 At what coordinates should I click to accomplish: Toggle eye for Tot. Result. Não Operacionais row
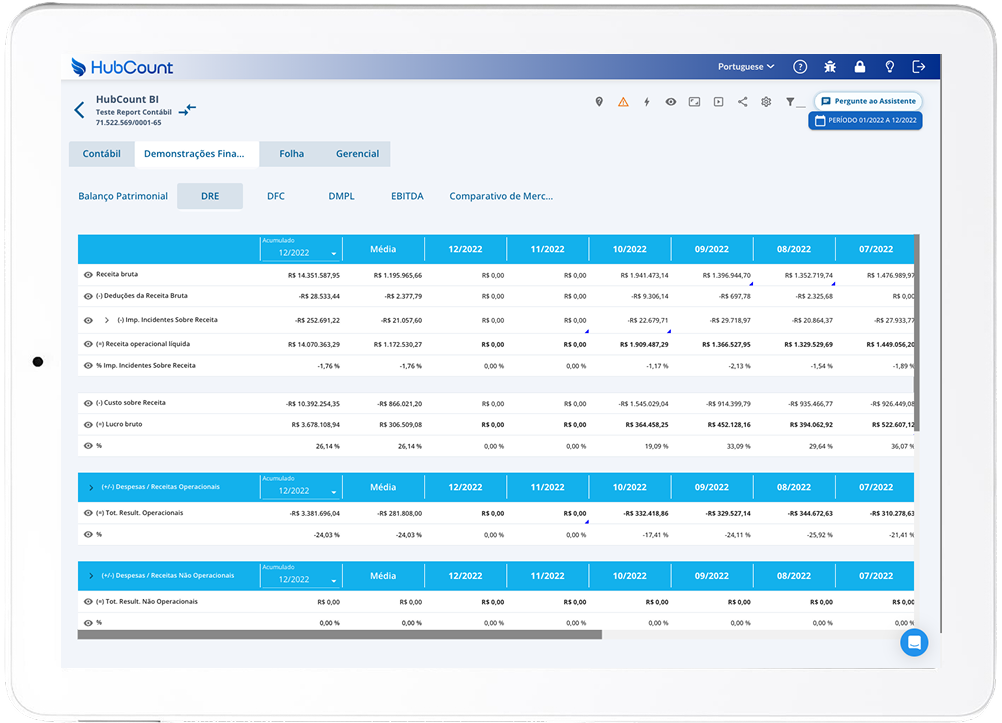[88, 602]
